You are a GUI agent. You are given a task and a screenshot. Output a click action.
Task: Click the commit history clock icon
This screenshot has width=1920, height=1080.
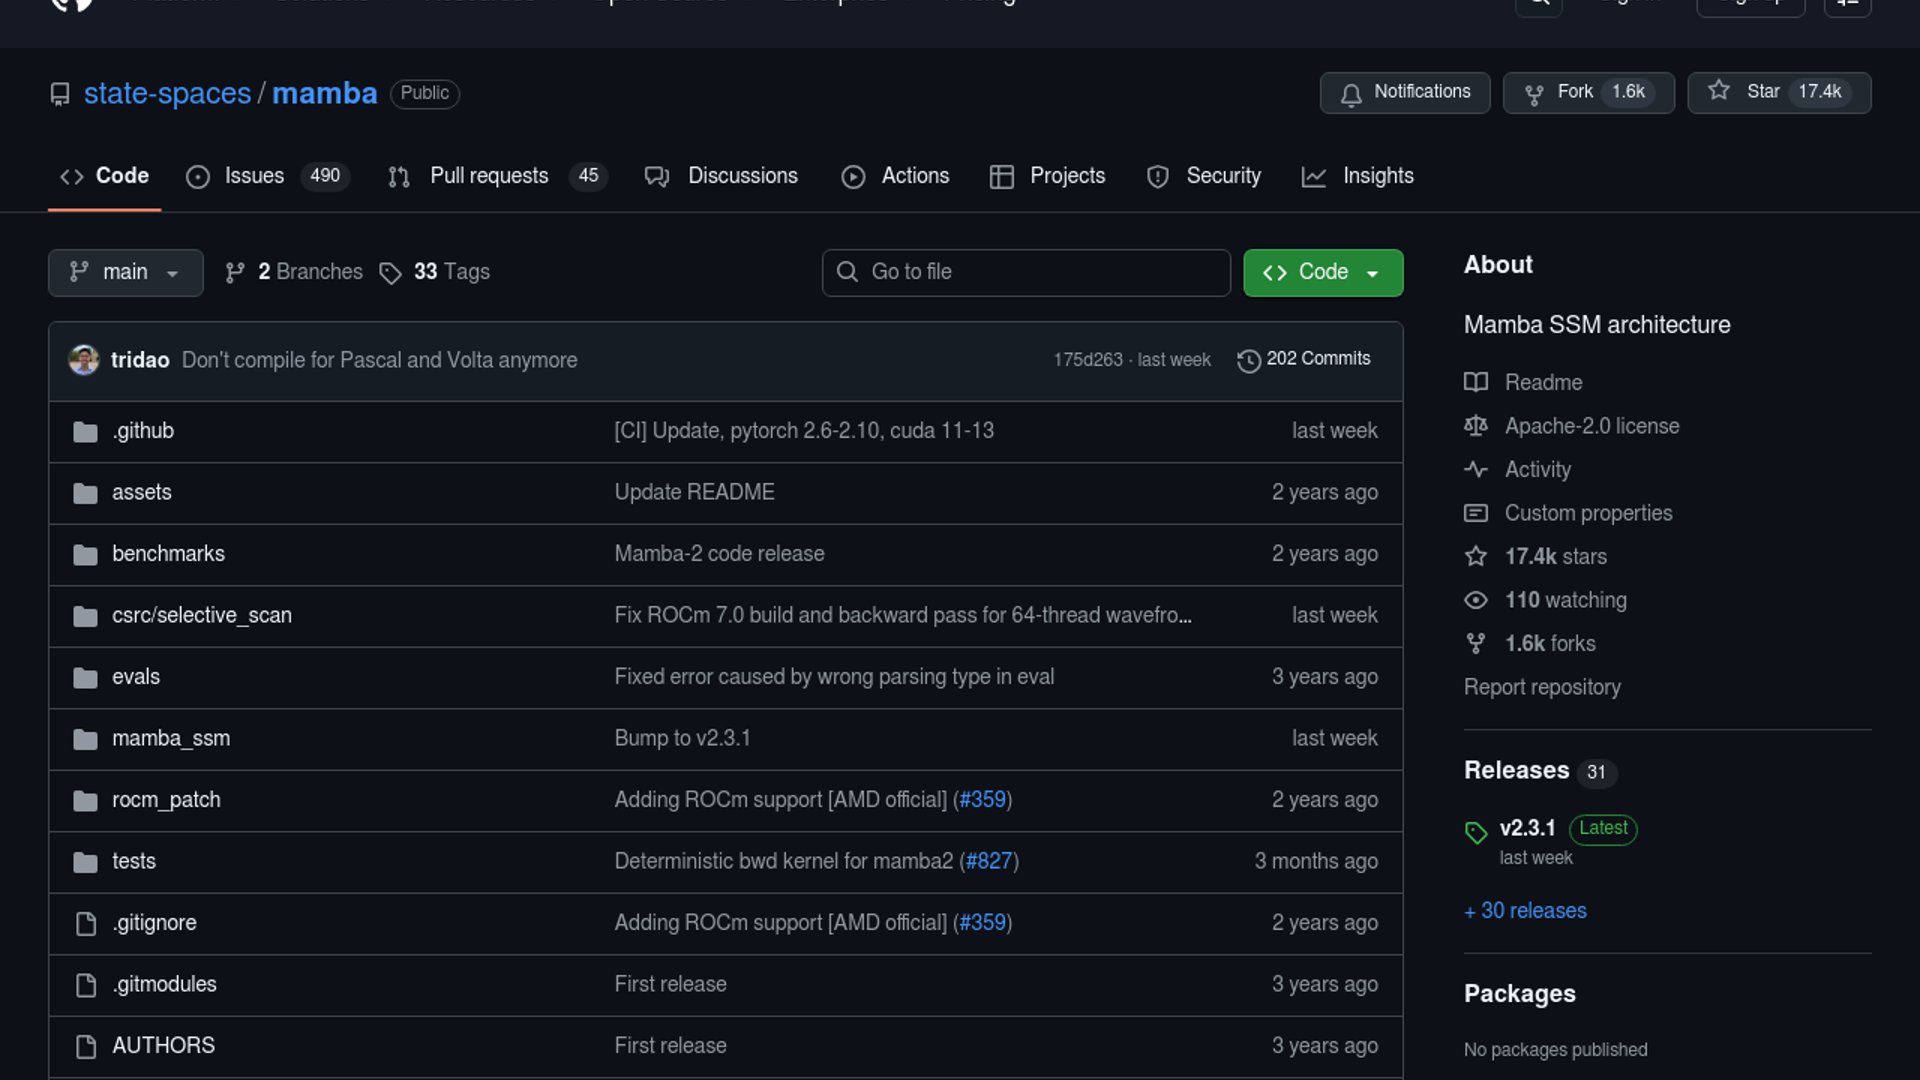click(x=1248, y=360)
